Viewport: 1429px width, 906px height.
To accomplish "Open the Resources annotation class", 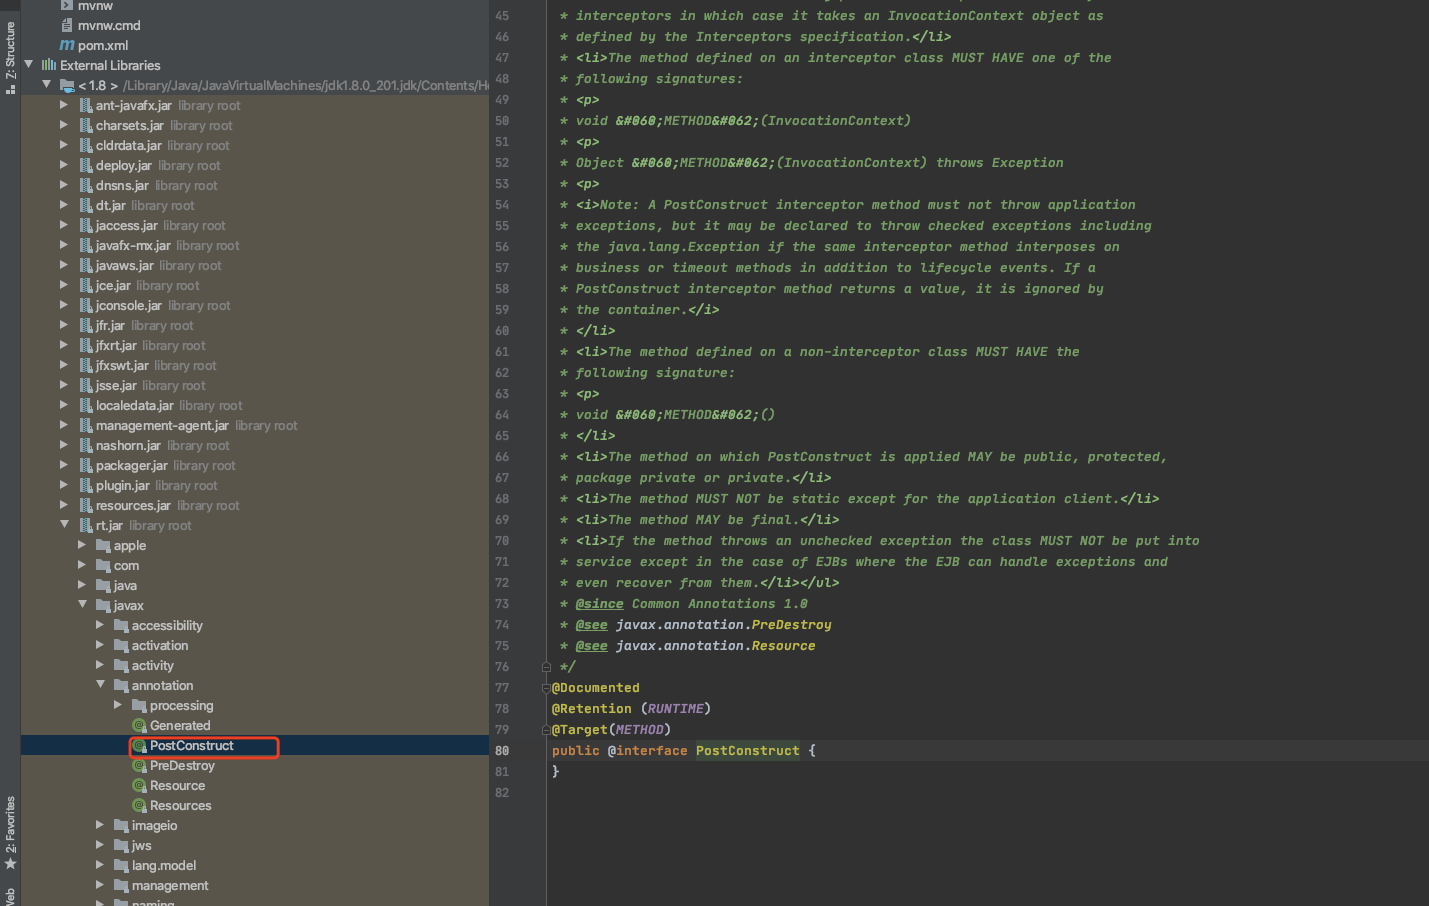I will [x=180, y=806].
